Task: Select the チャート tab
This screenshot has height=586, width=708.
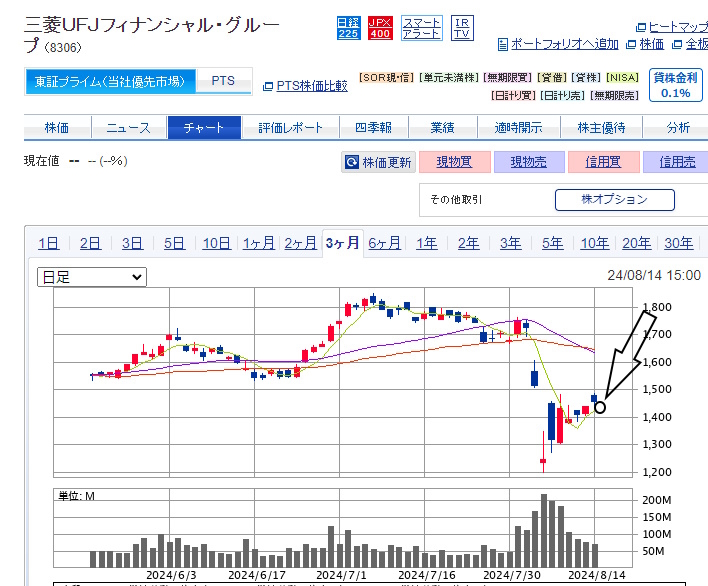Action: click(x=204, y=128)
